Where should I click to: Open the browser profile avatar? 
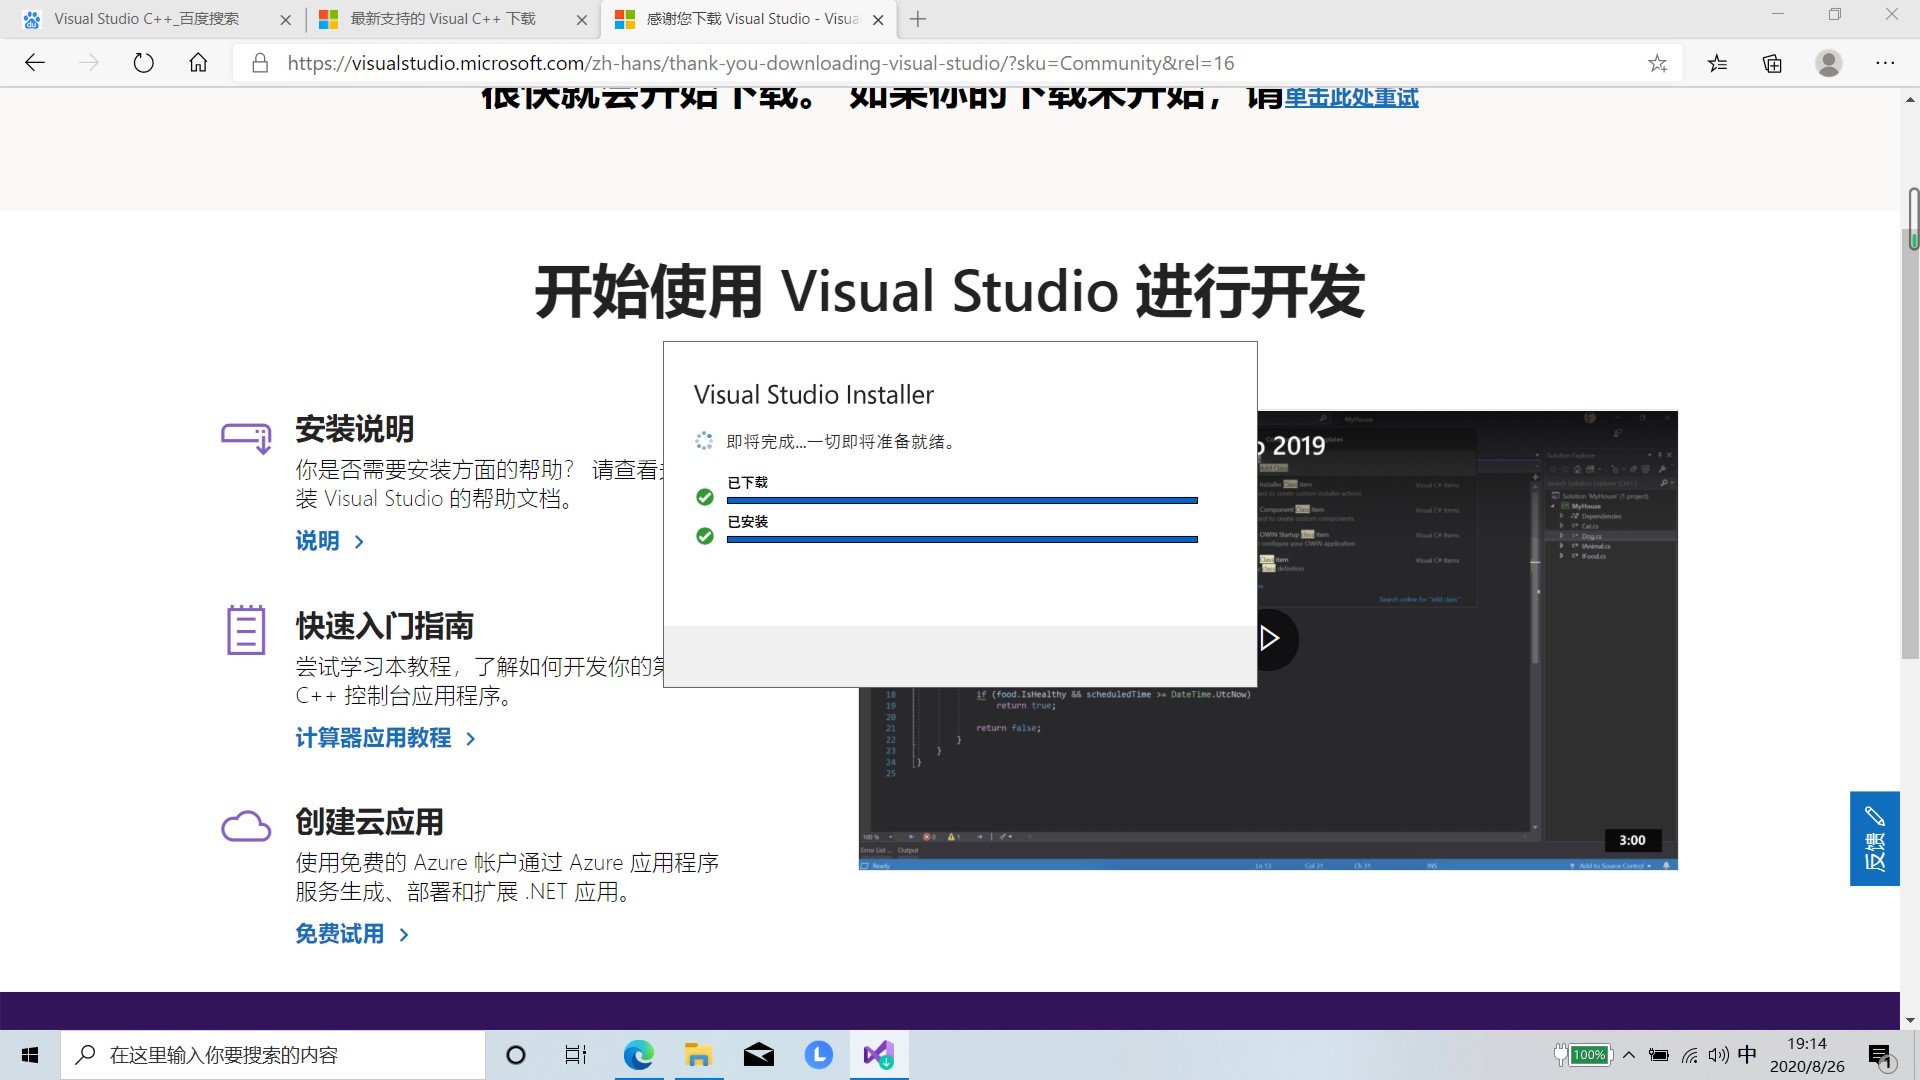click(x=1829, y=63)
